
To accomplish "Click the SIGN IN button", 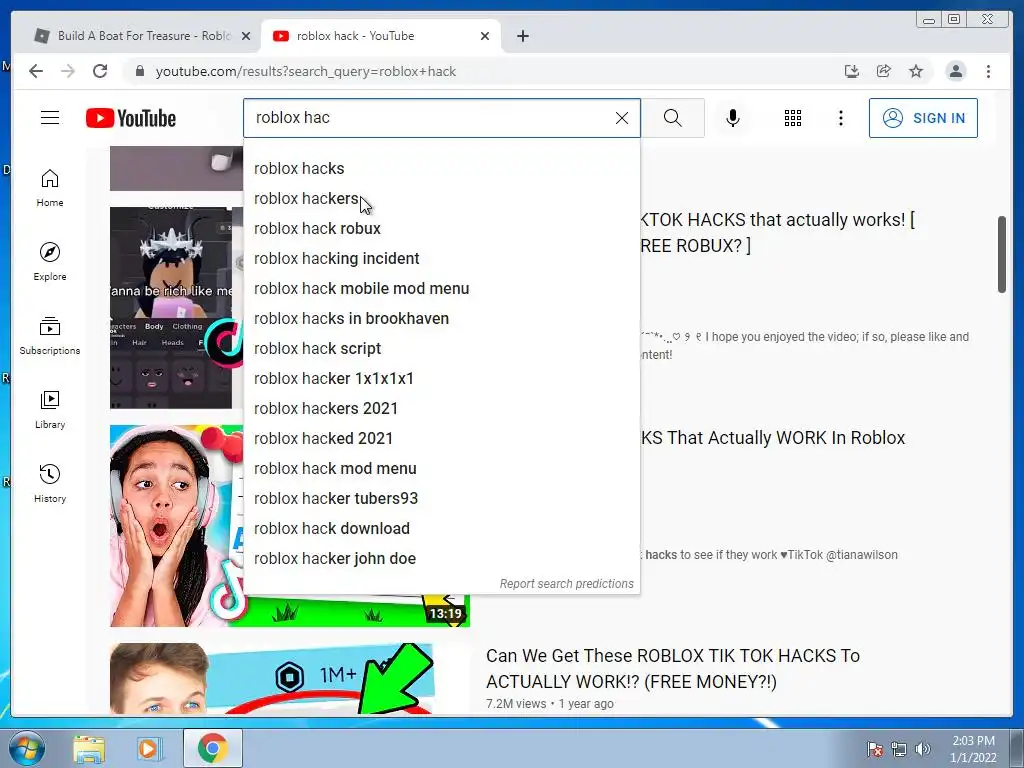I will pyautogui.click(x=923, y=118).
